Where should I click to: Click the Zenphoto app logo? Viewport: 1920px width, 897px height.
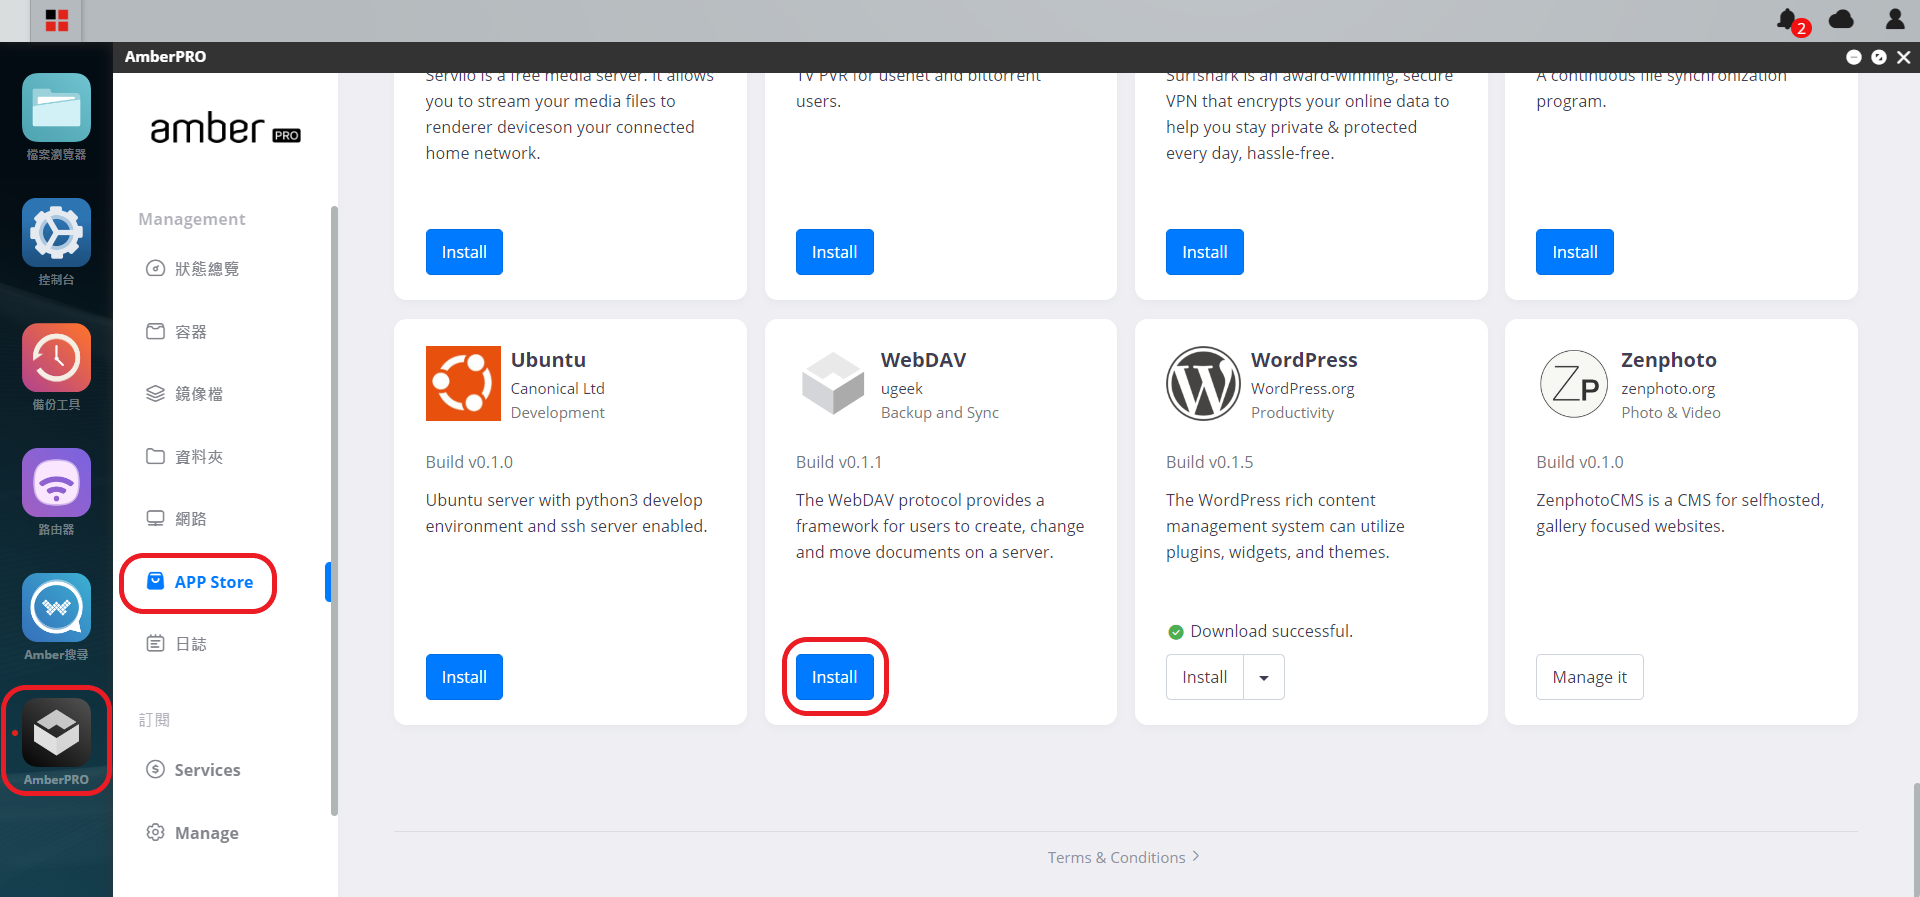(x=1574, y=383)
